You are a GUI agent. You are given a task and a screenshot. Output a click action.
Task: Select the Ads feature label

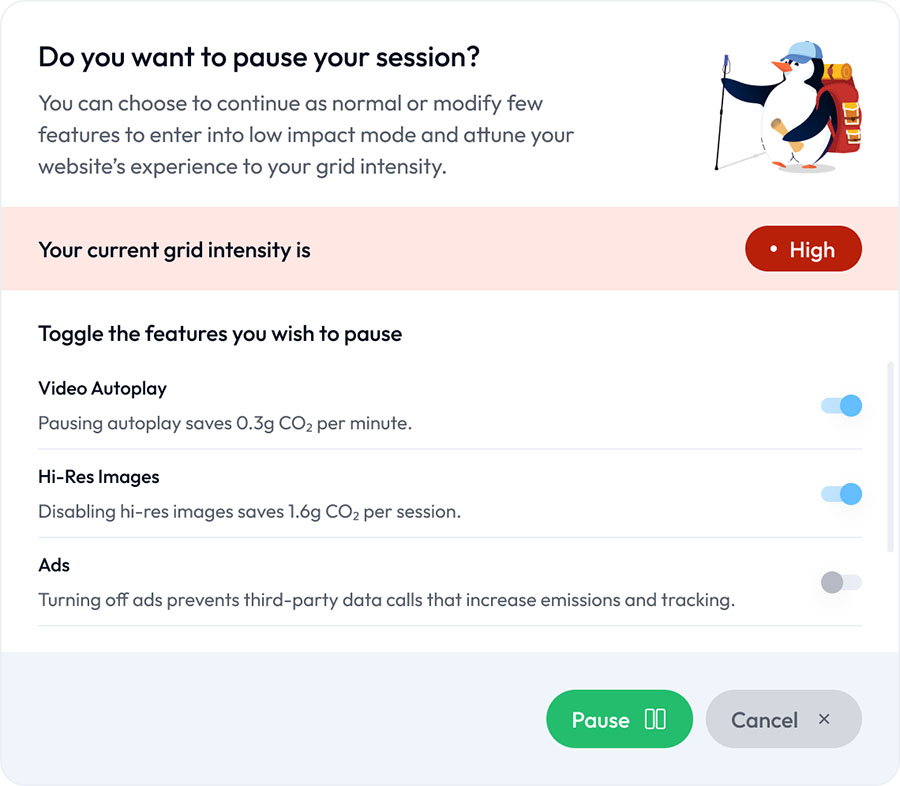point(54,565)
